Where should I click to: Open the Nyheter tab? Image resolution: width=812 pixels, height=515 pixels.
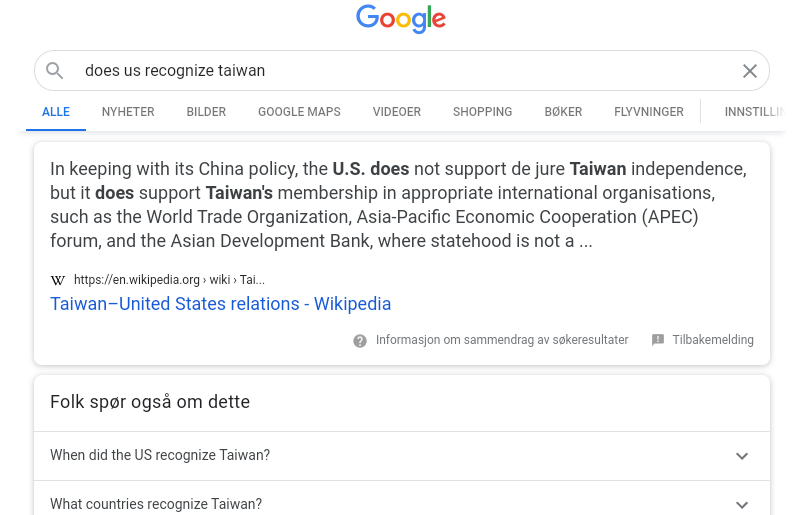pyautogui.click(x=128, y=112)
